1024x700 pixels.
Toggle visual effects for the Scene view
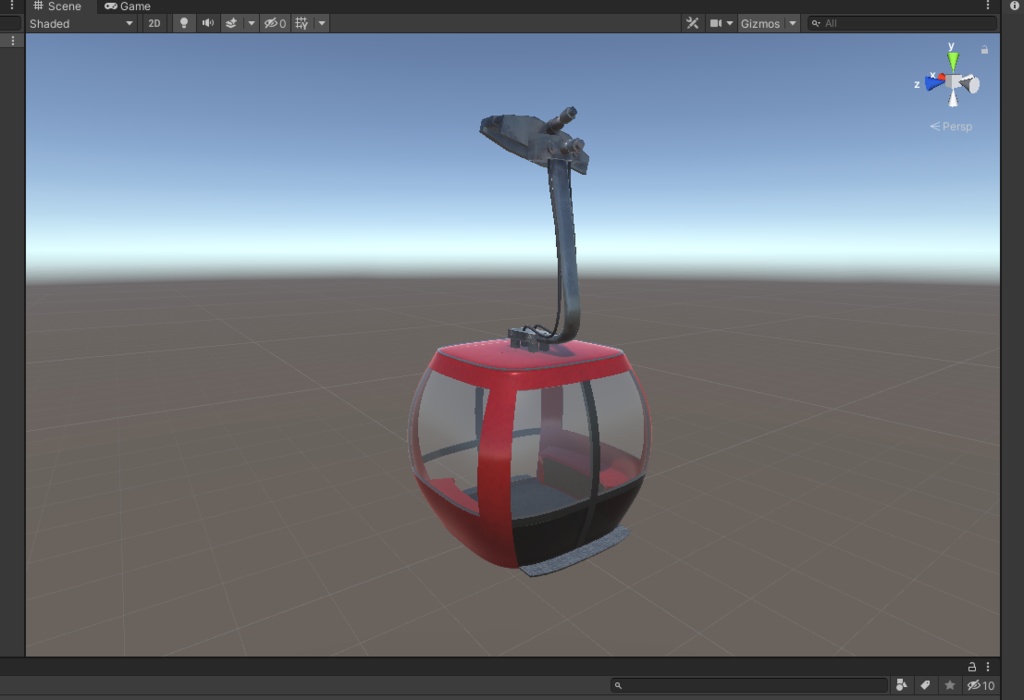click(x=231, y=23)
